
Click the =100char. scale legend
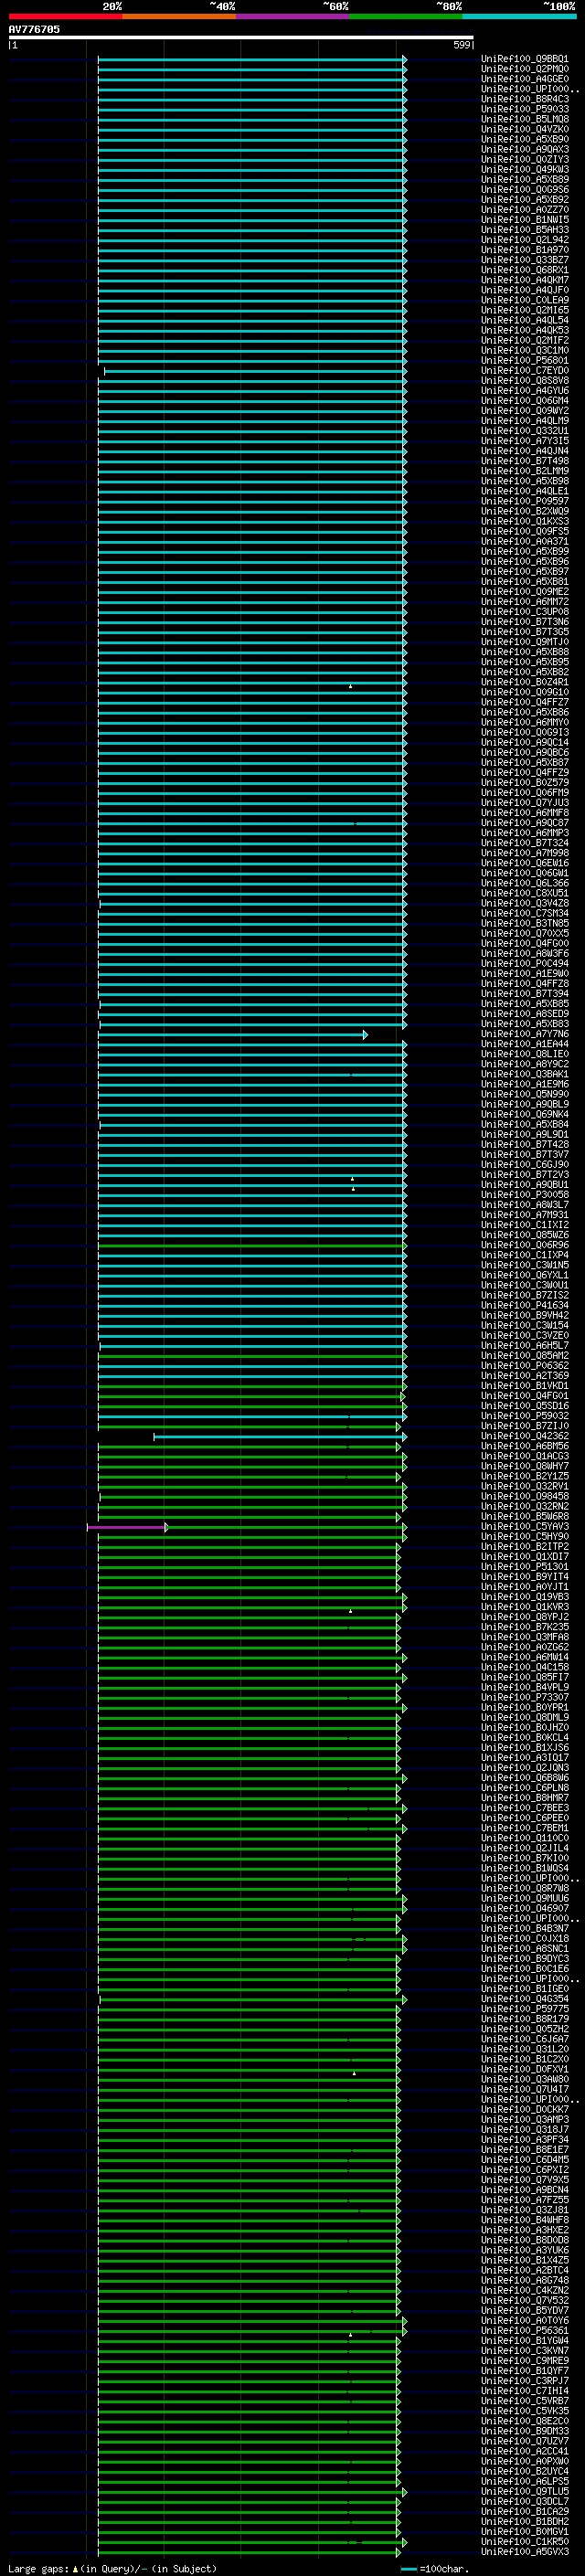tap(435, 2569)
